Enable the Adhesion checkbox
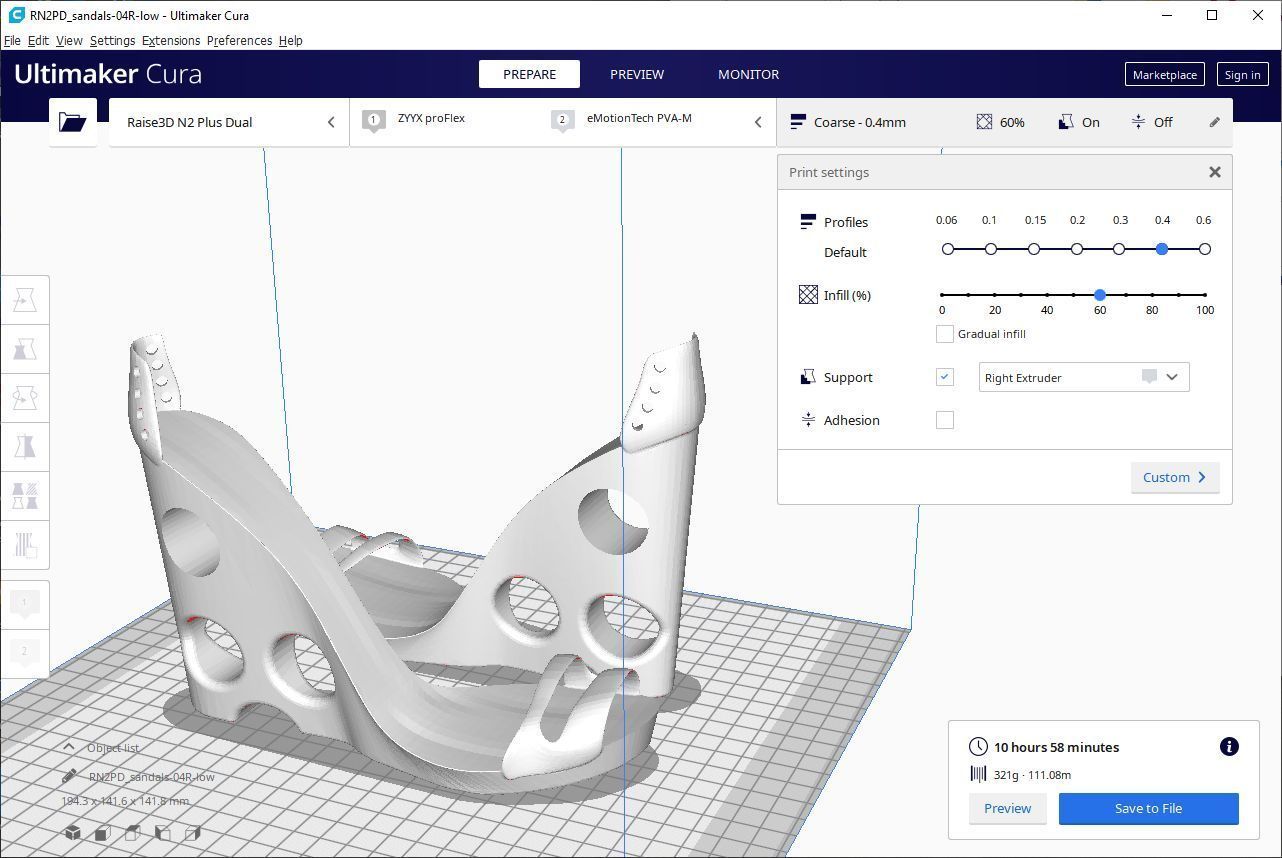The width and height of the screenshot is (1282, 858). [x=944, y=420]
